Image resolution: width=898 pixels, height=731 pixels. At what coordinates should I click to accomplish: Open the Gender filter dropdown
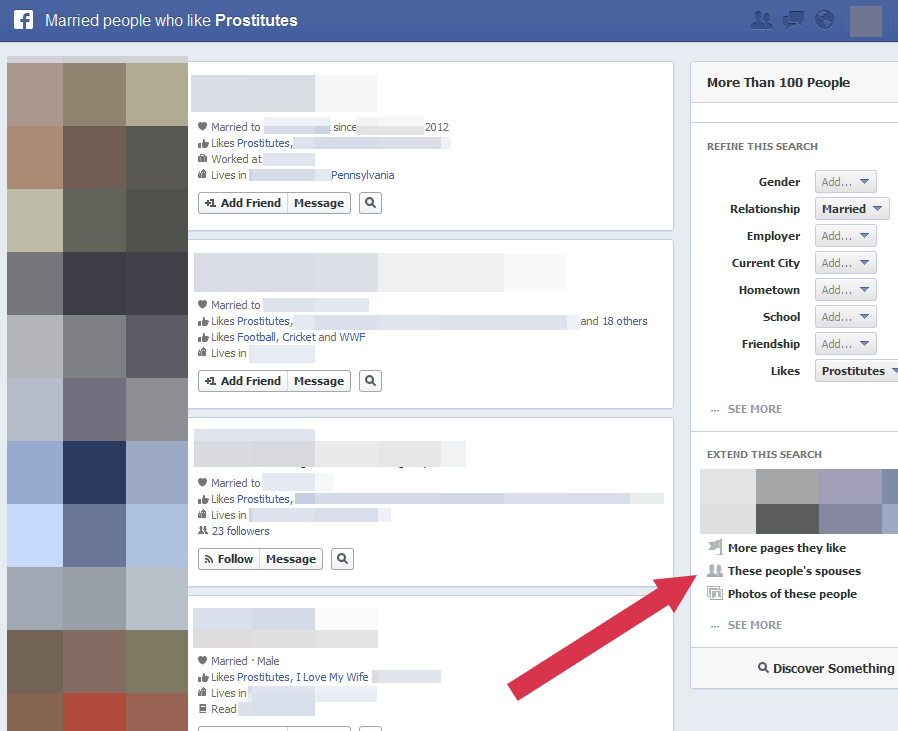tap(845, 182)
